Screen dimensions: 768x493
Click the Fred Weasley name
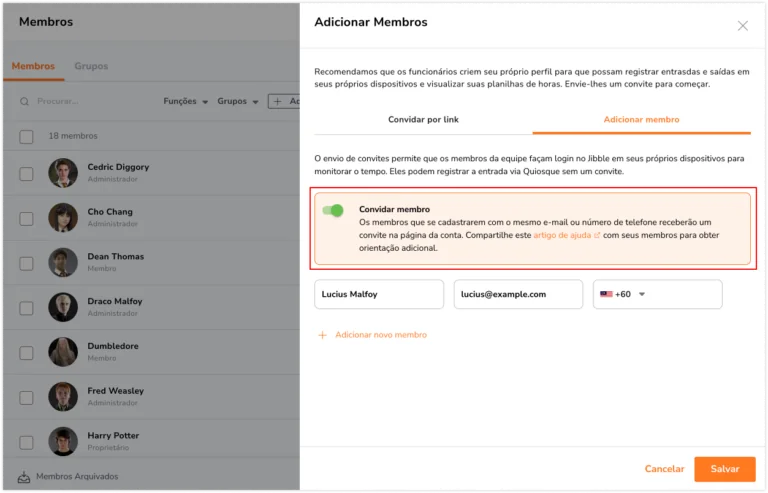coord(116,391)
